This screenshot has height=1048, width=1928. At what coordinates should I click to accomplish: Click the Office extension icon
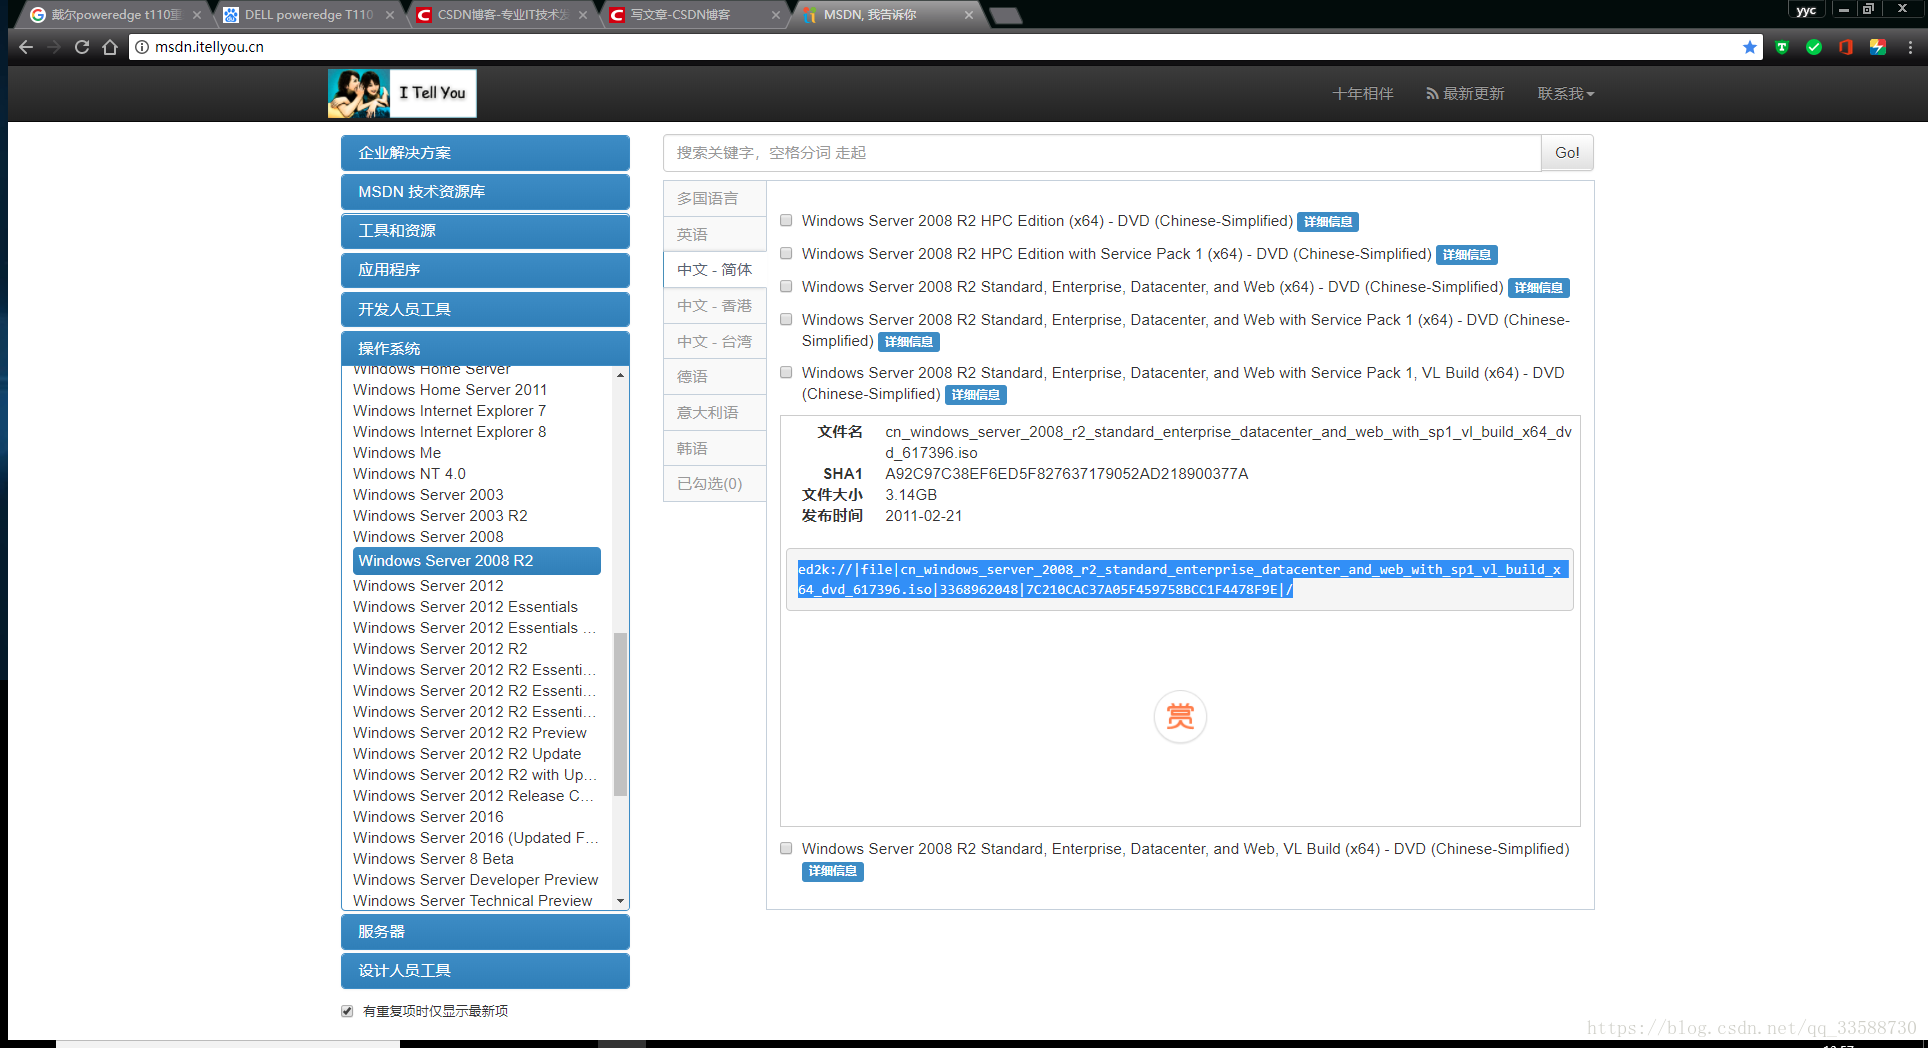[1846, 47]
